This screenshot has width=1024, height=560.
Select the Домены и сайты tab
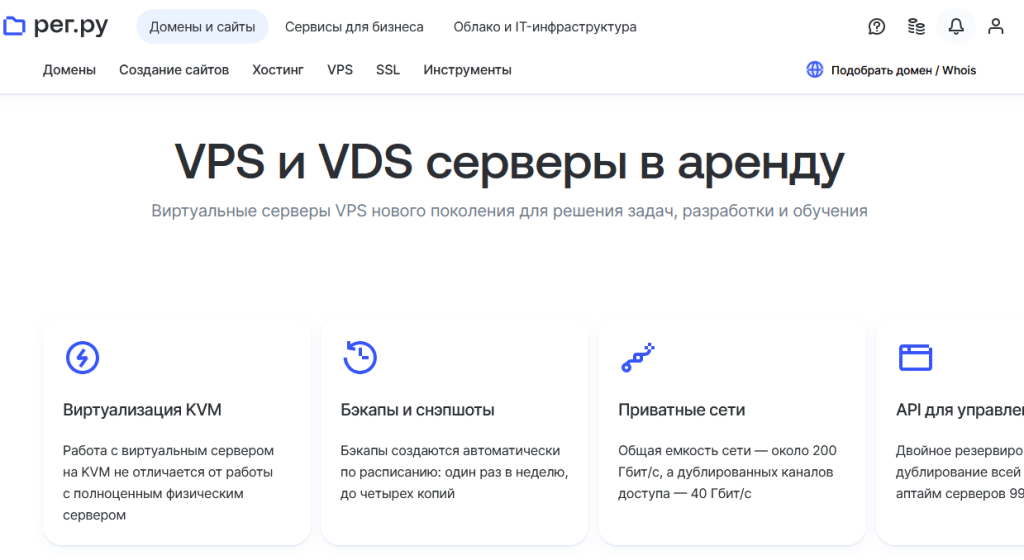[x=202, y=27]
